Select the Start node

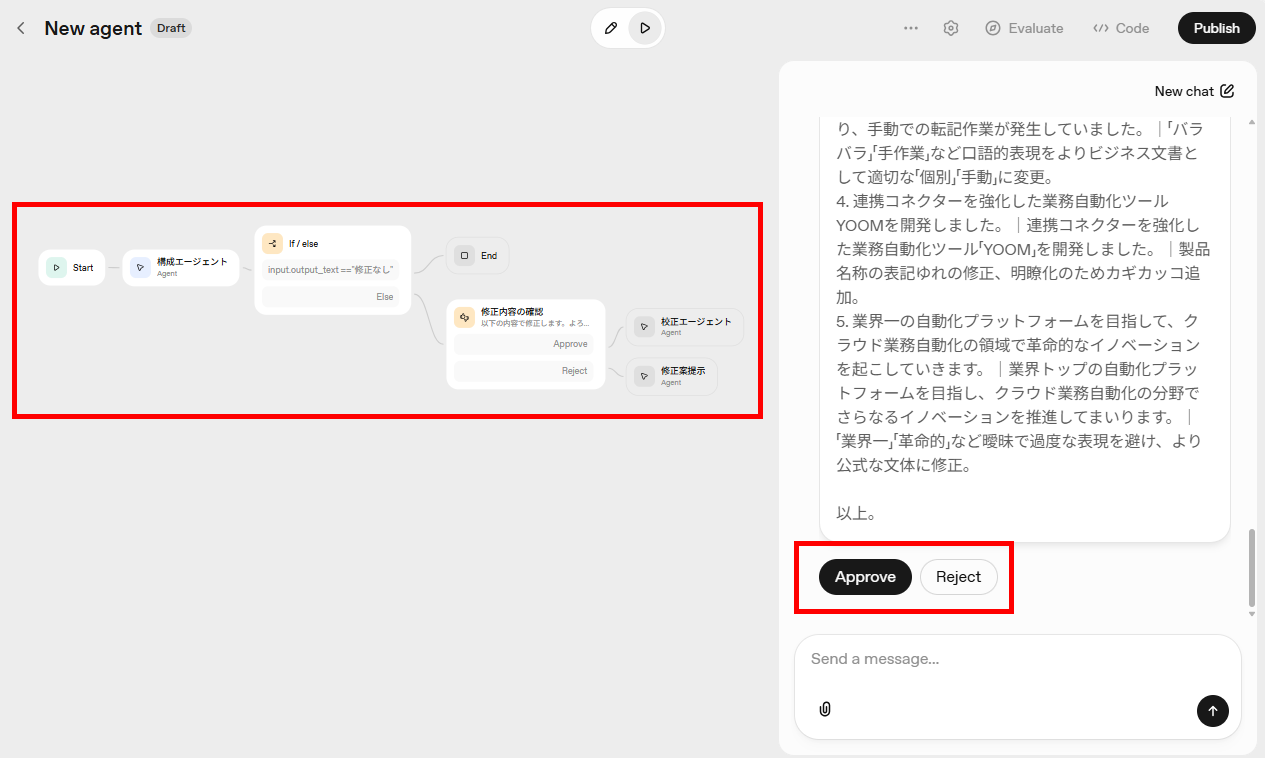pos(72,268)
